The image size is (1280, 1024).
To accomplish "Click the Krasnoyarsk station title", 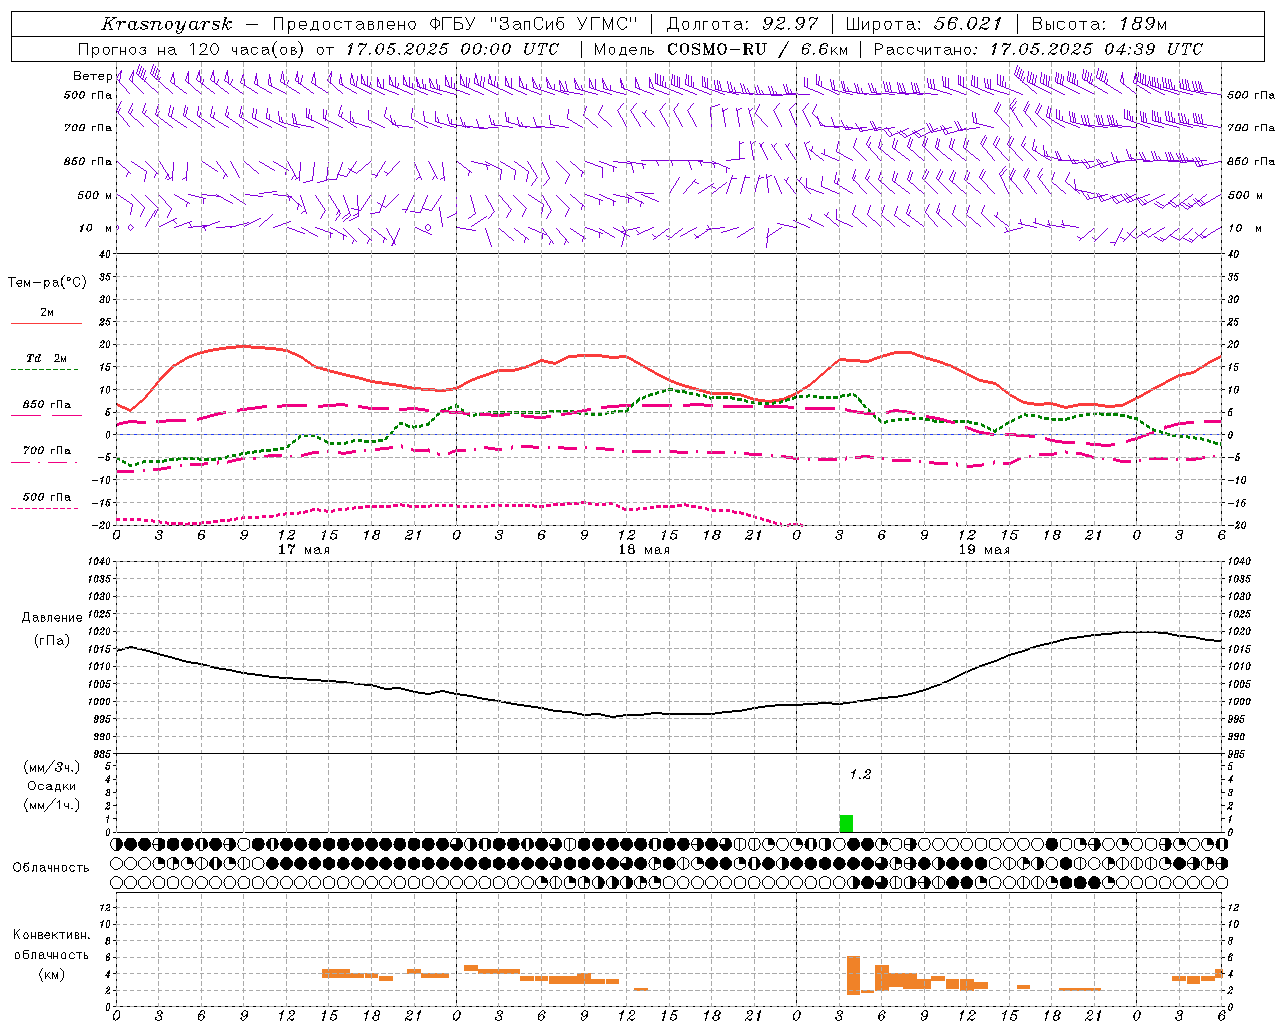I will [x=167, y=24].
